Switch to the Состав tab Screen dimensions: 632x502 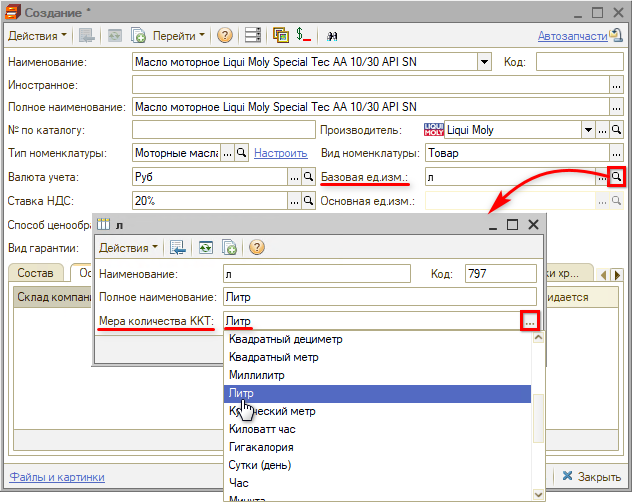coord(35,273)
